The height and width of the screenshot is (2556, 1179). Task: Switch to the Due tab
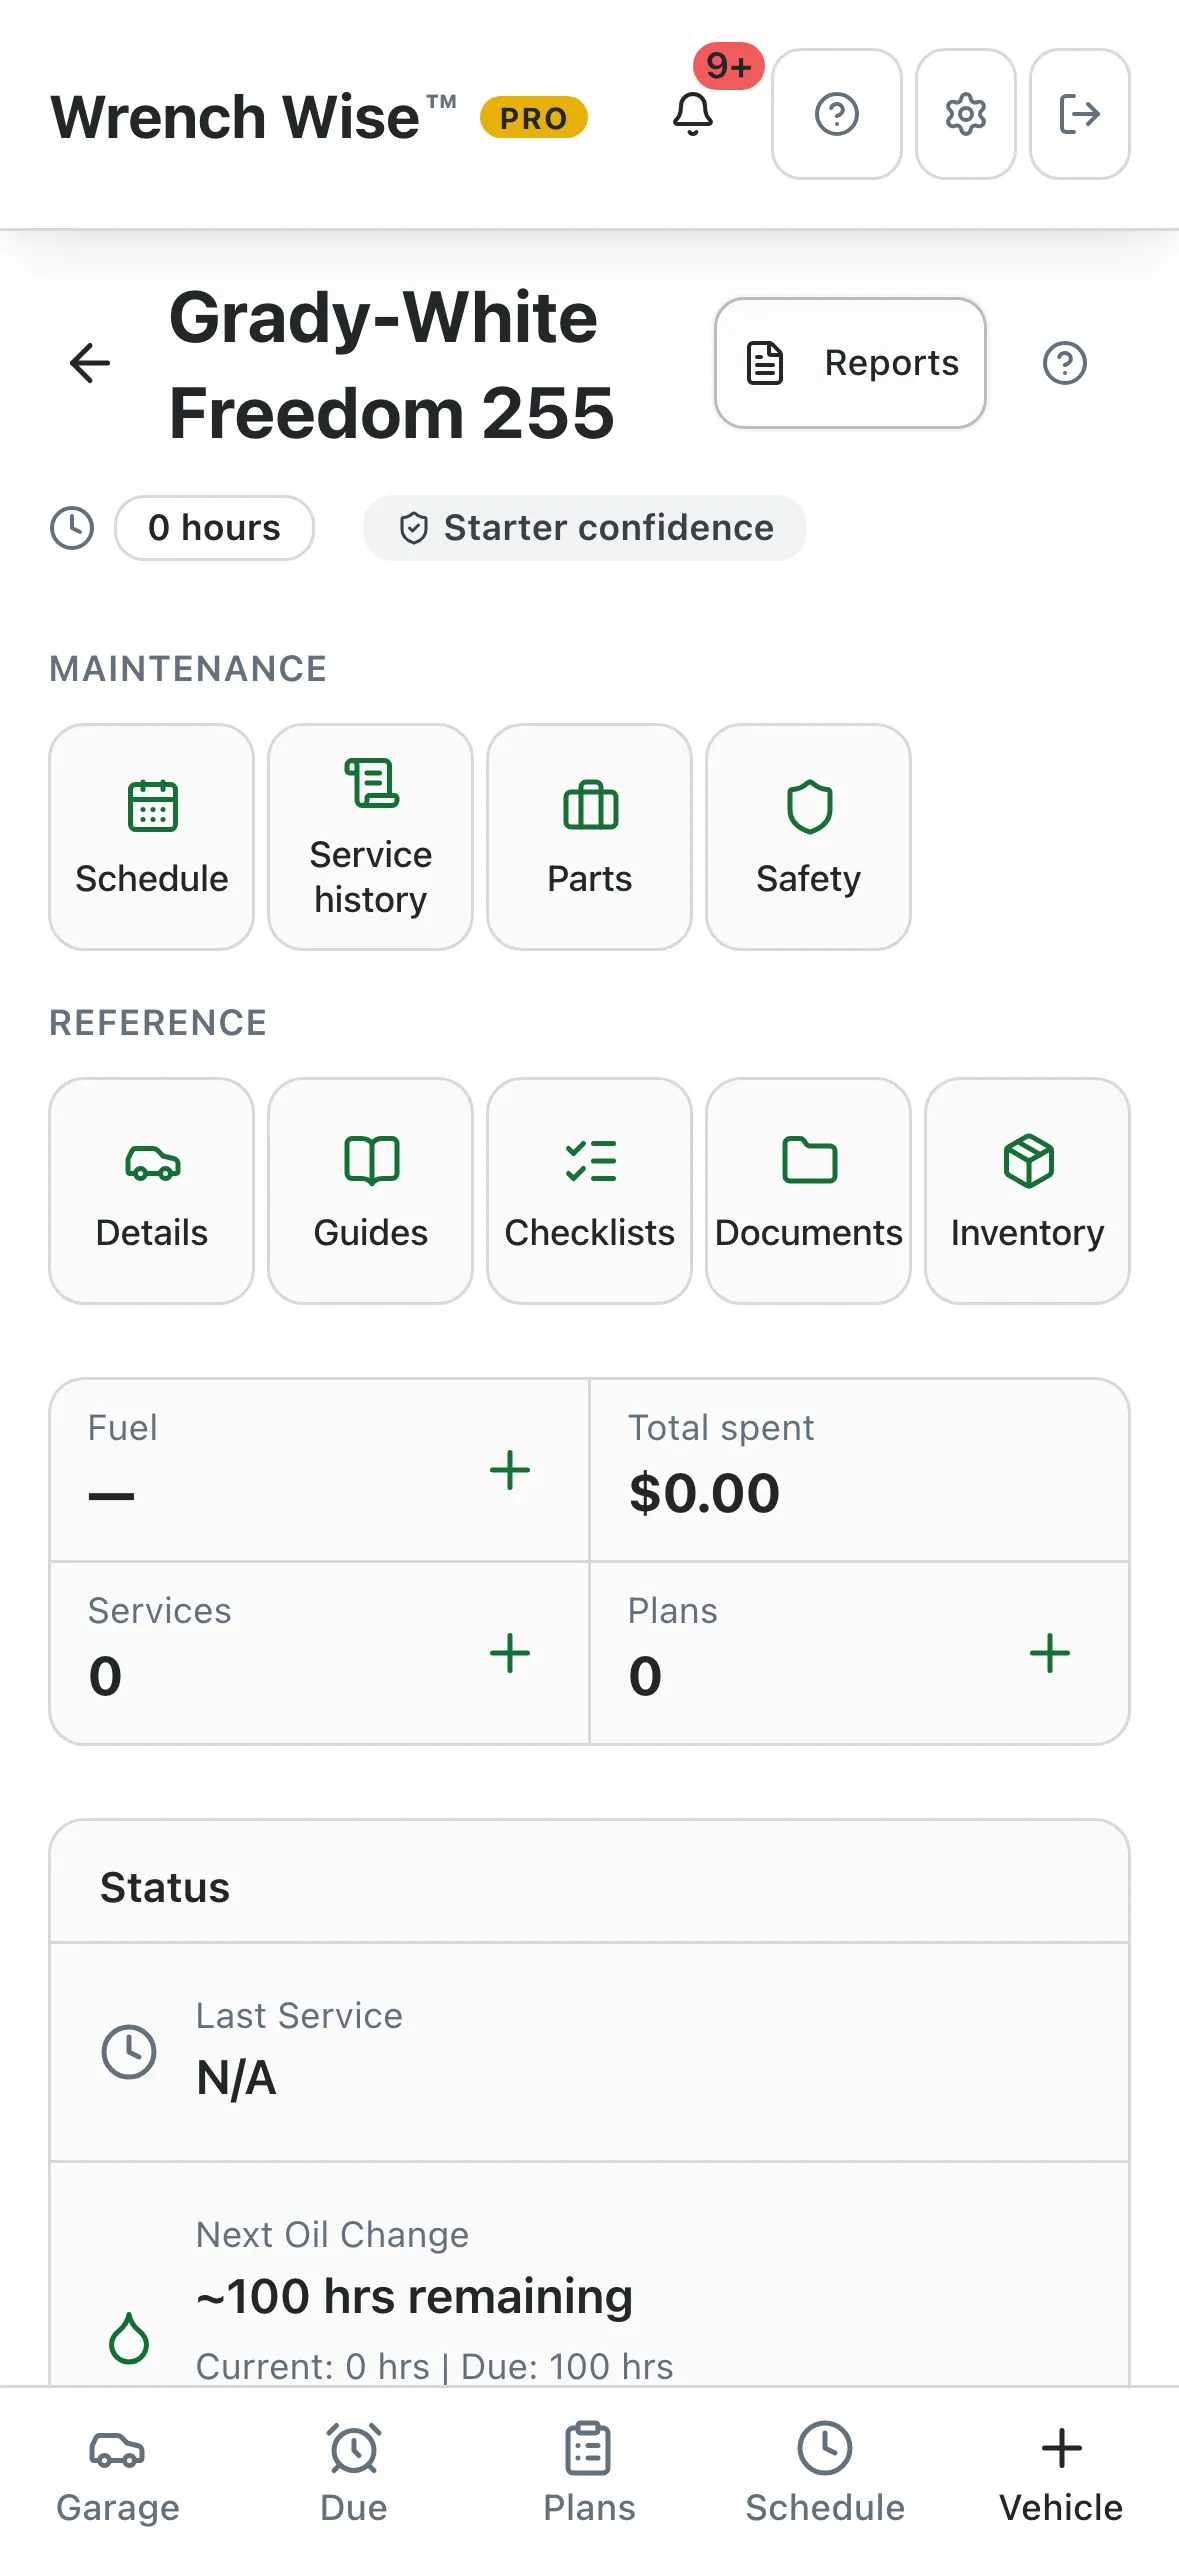click(x=354, y=2474)
